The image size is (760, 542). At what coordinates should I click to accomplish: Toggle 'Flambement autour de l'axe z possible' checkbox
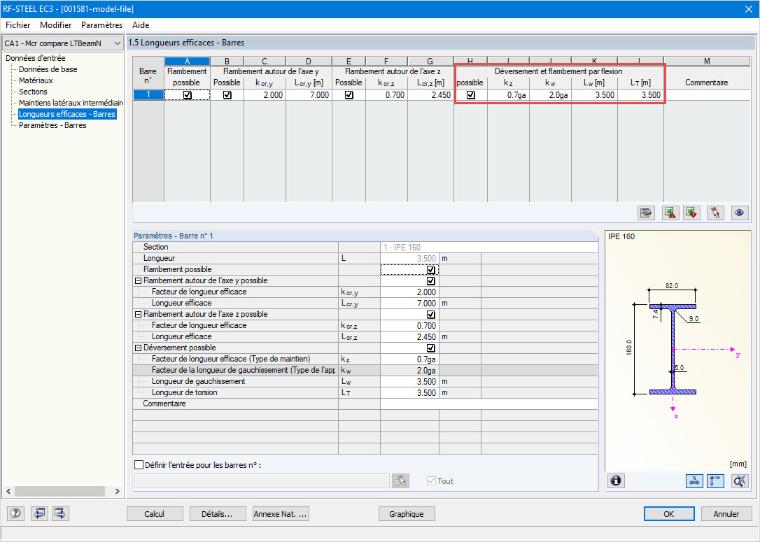(x=430, y=315)
